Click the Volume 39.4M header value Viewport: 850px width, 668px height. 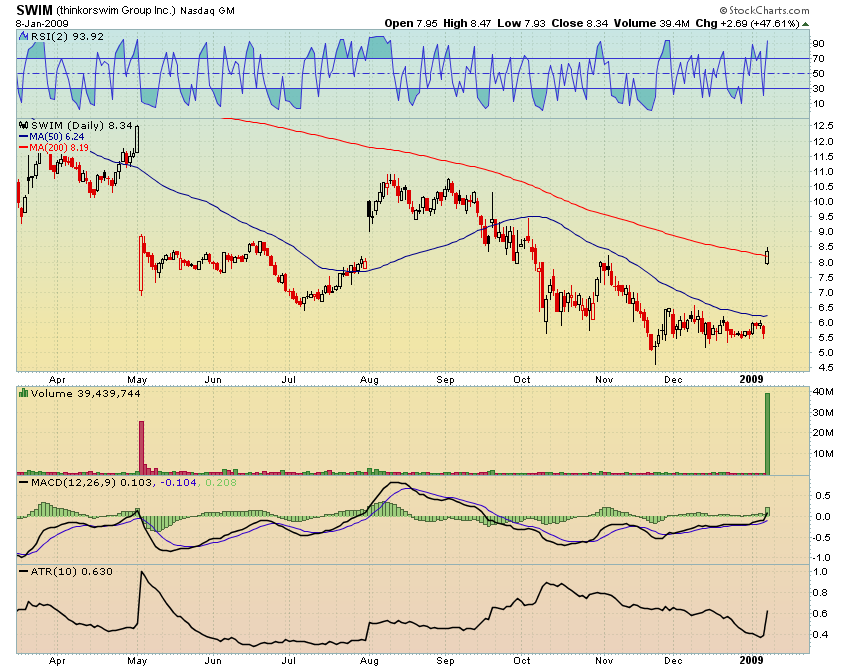(x=652, y=23)
